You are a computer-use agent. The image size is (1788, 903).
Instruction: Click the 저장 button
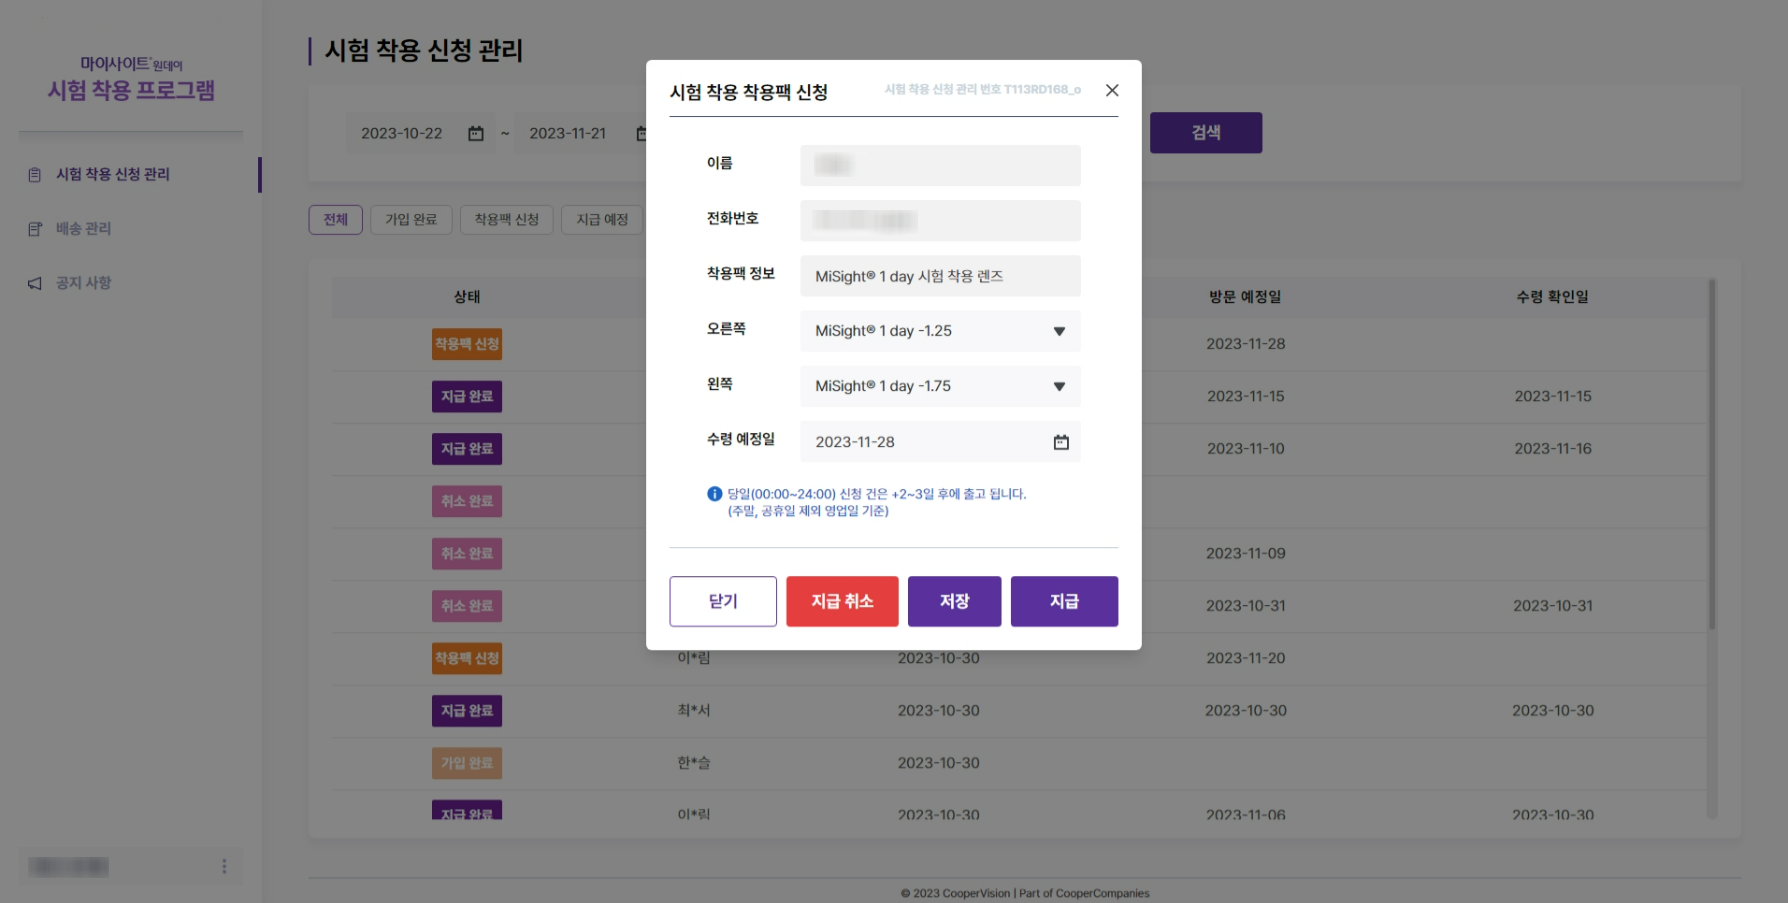954,601
